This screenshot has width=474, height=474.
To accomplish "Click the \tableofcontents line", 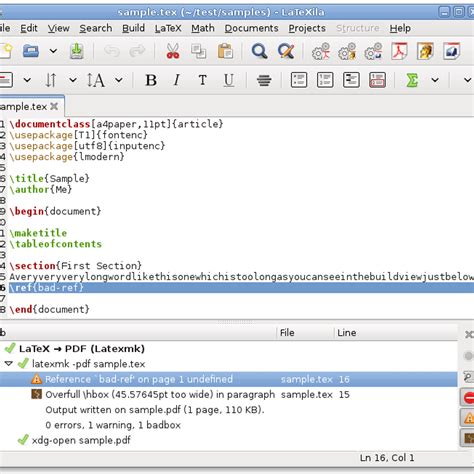I will pyautogui.click(x=55, y=244).
